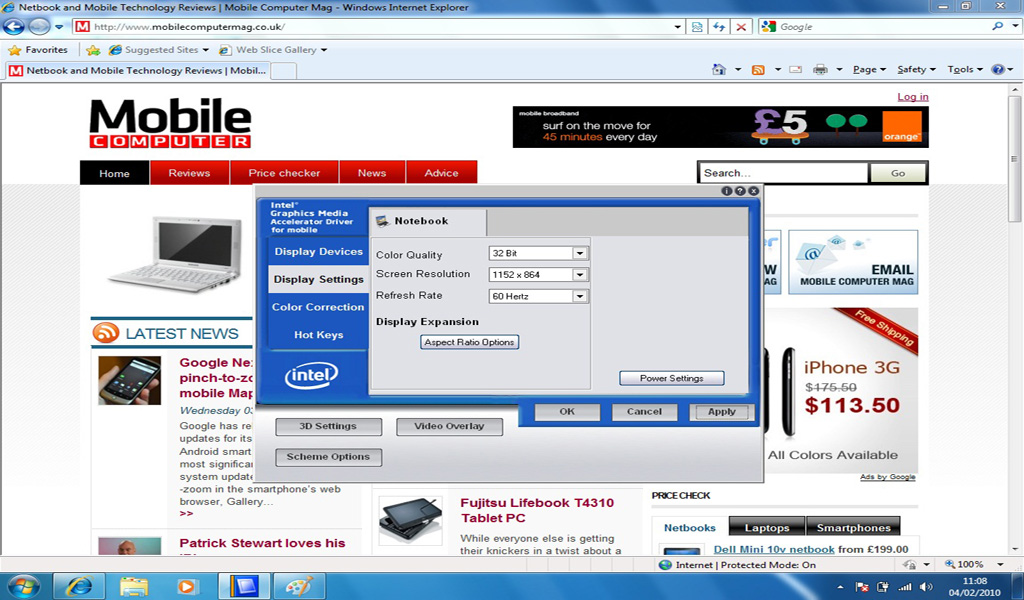Open the network signal tray icon
Viewport: 1024px width, 600px height.
pos(904,586)
